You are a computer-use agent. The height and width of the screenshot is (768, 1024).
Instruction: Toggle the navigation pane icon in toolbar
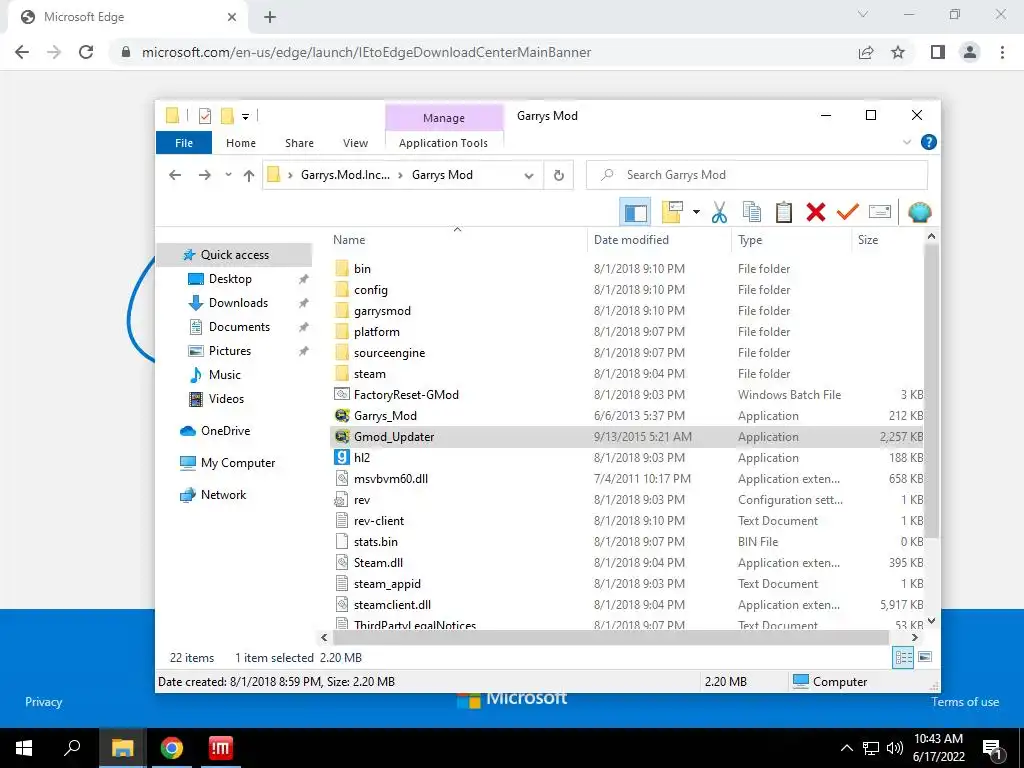(635, 212)
